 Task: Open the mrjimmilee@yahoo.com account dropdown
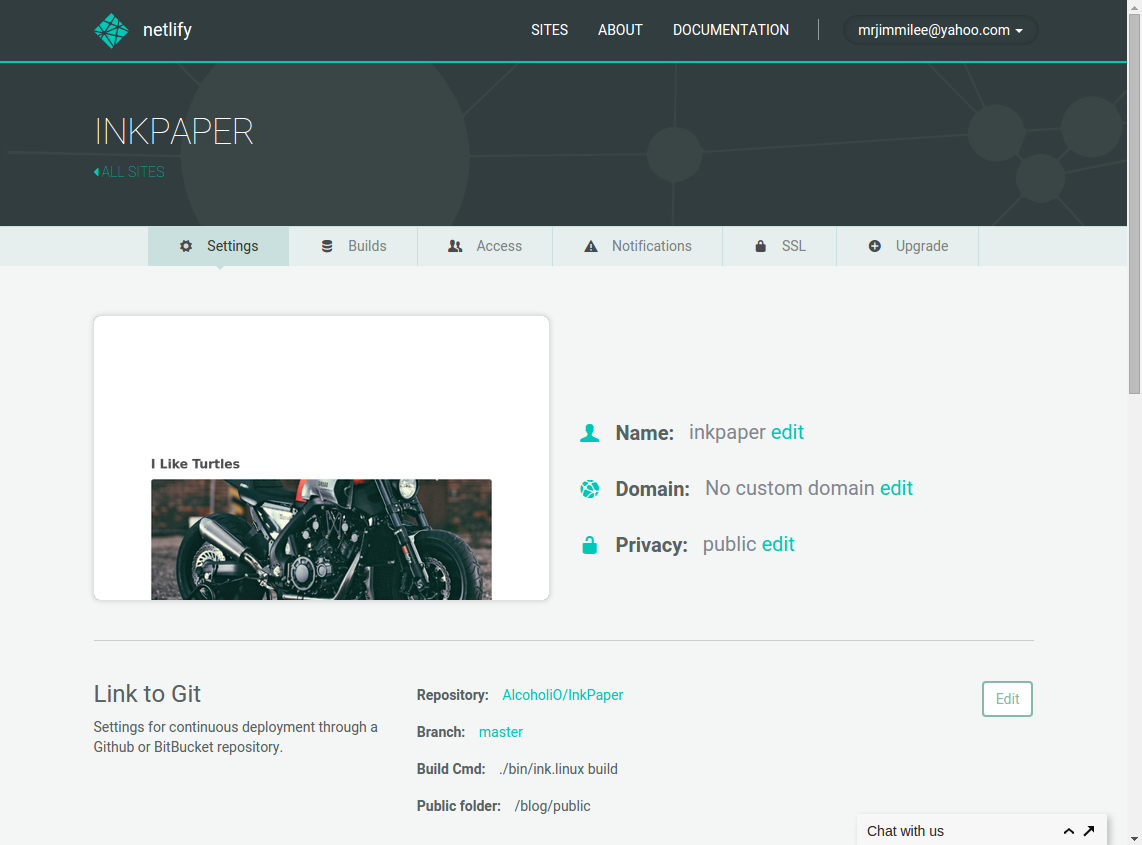(940, 30)
